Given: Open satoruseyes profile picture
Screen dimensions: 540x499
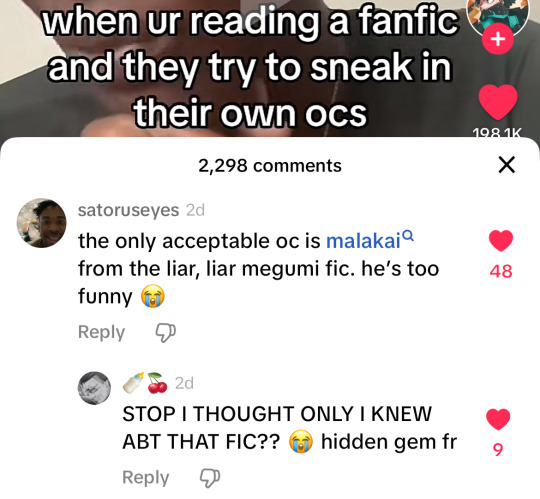Looking at the screenshot, I should (42, 223).
